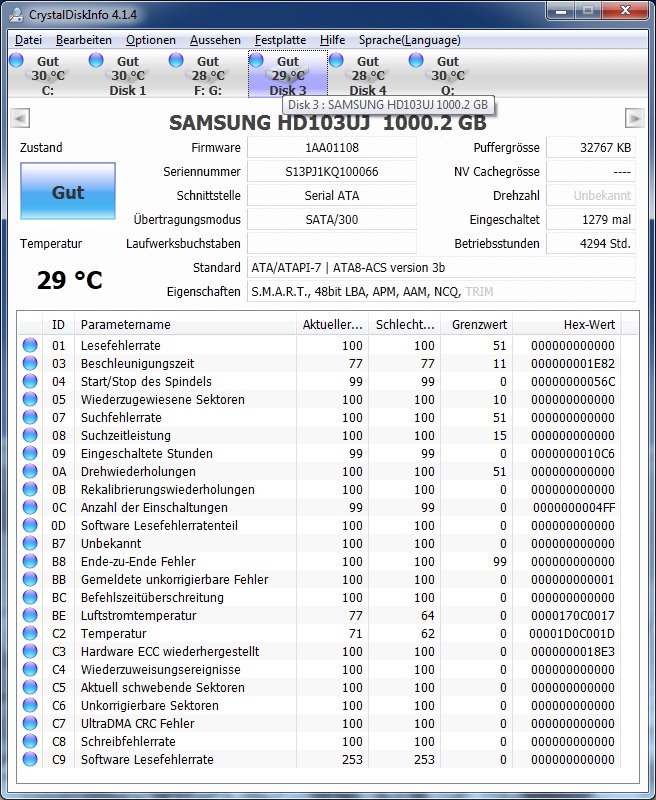This screenshot has height=800, width=656.
Task: Click the Eingeschaltet value 1279 mal
Action: pyautogui.click(x=591, y=220)
